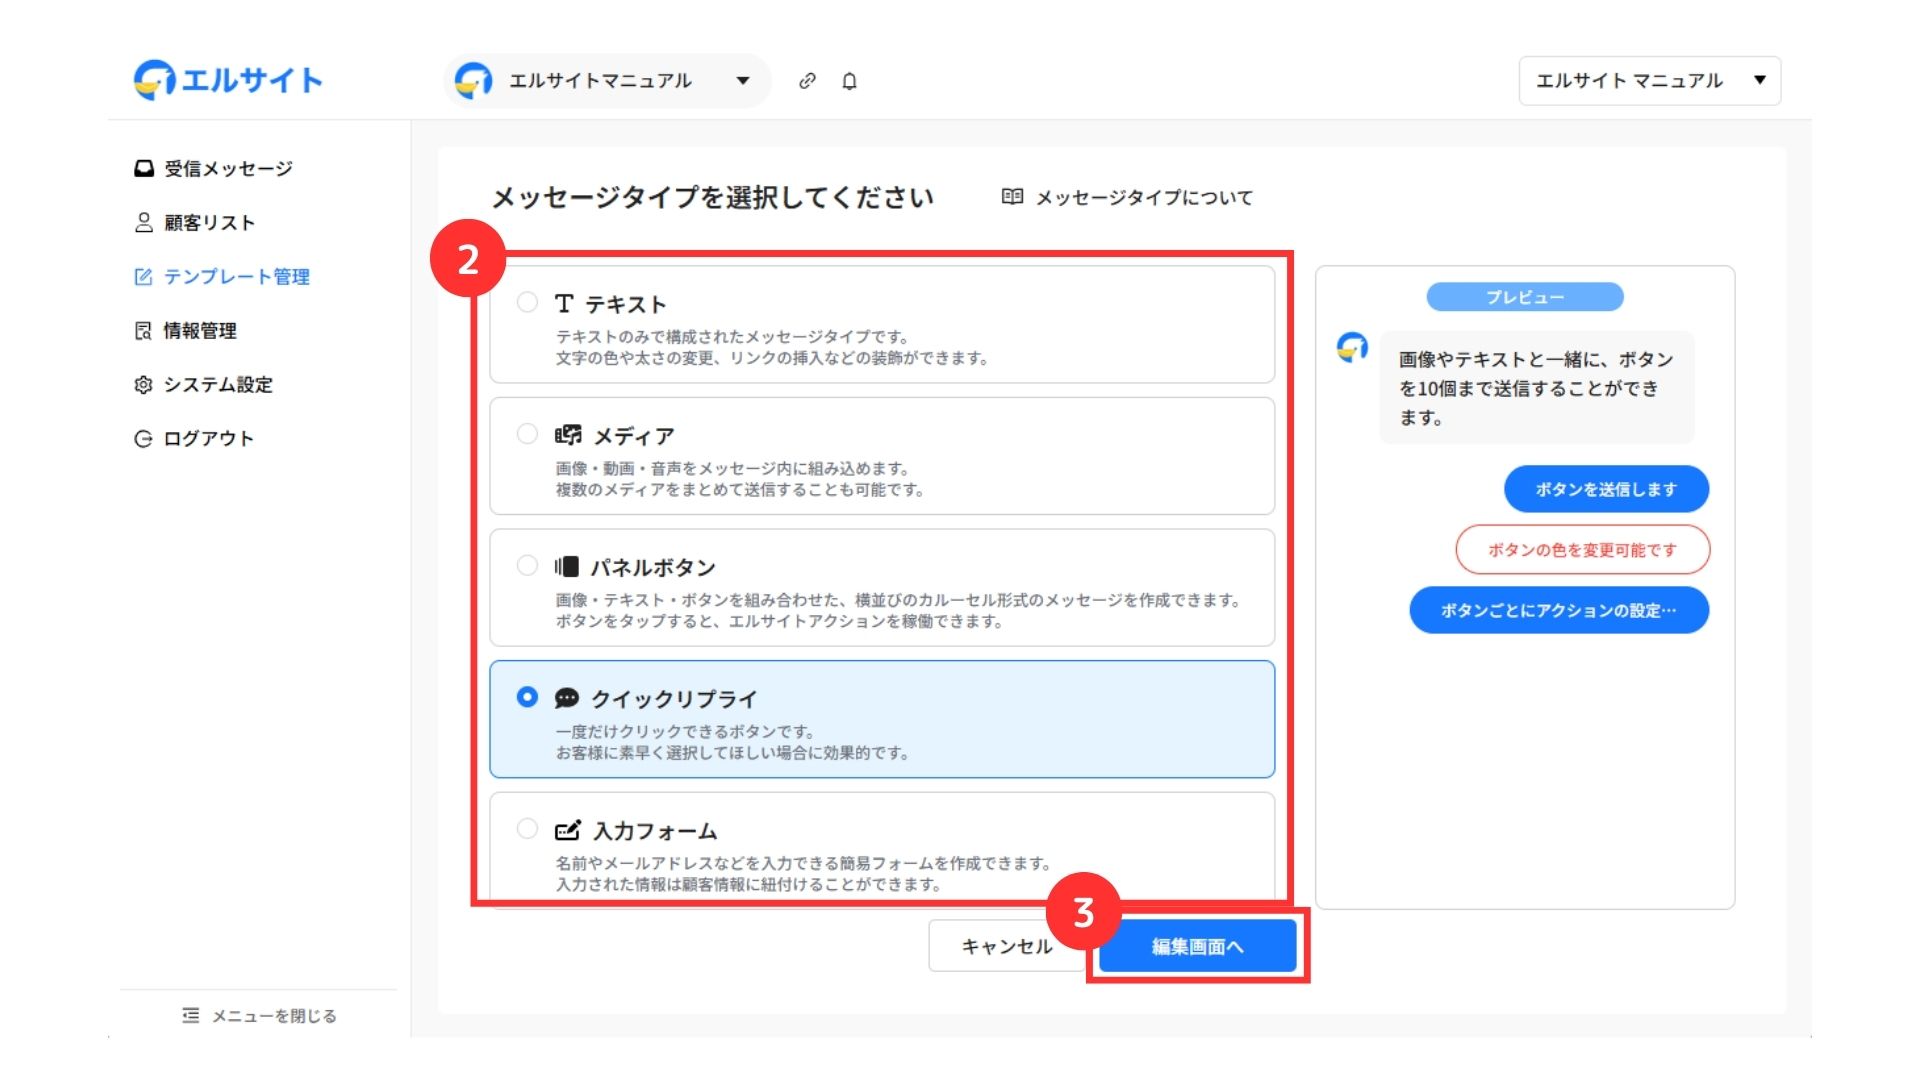Choose the 入力フォーム radio option
The height and width of the screenshot is (1080, 1920).
pos(527,829)
